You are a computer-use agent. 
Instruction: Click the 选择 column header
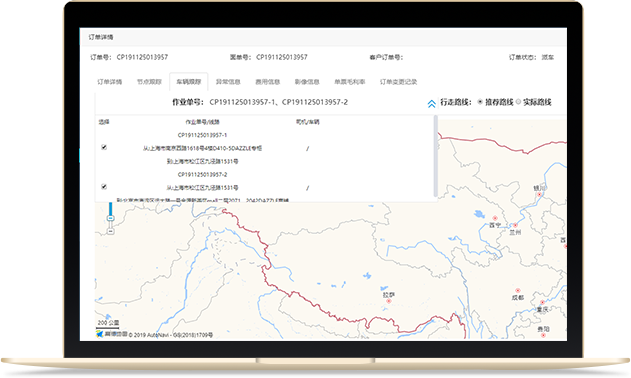(104, 122)
